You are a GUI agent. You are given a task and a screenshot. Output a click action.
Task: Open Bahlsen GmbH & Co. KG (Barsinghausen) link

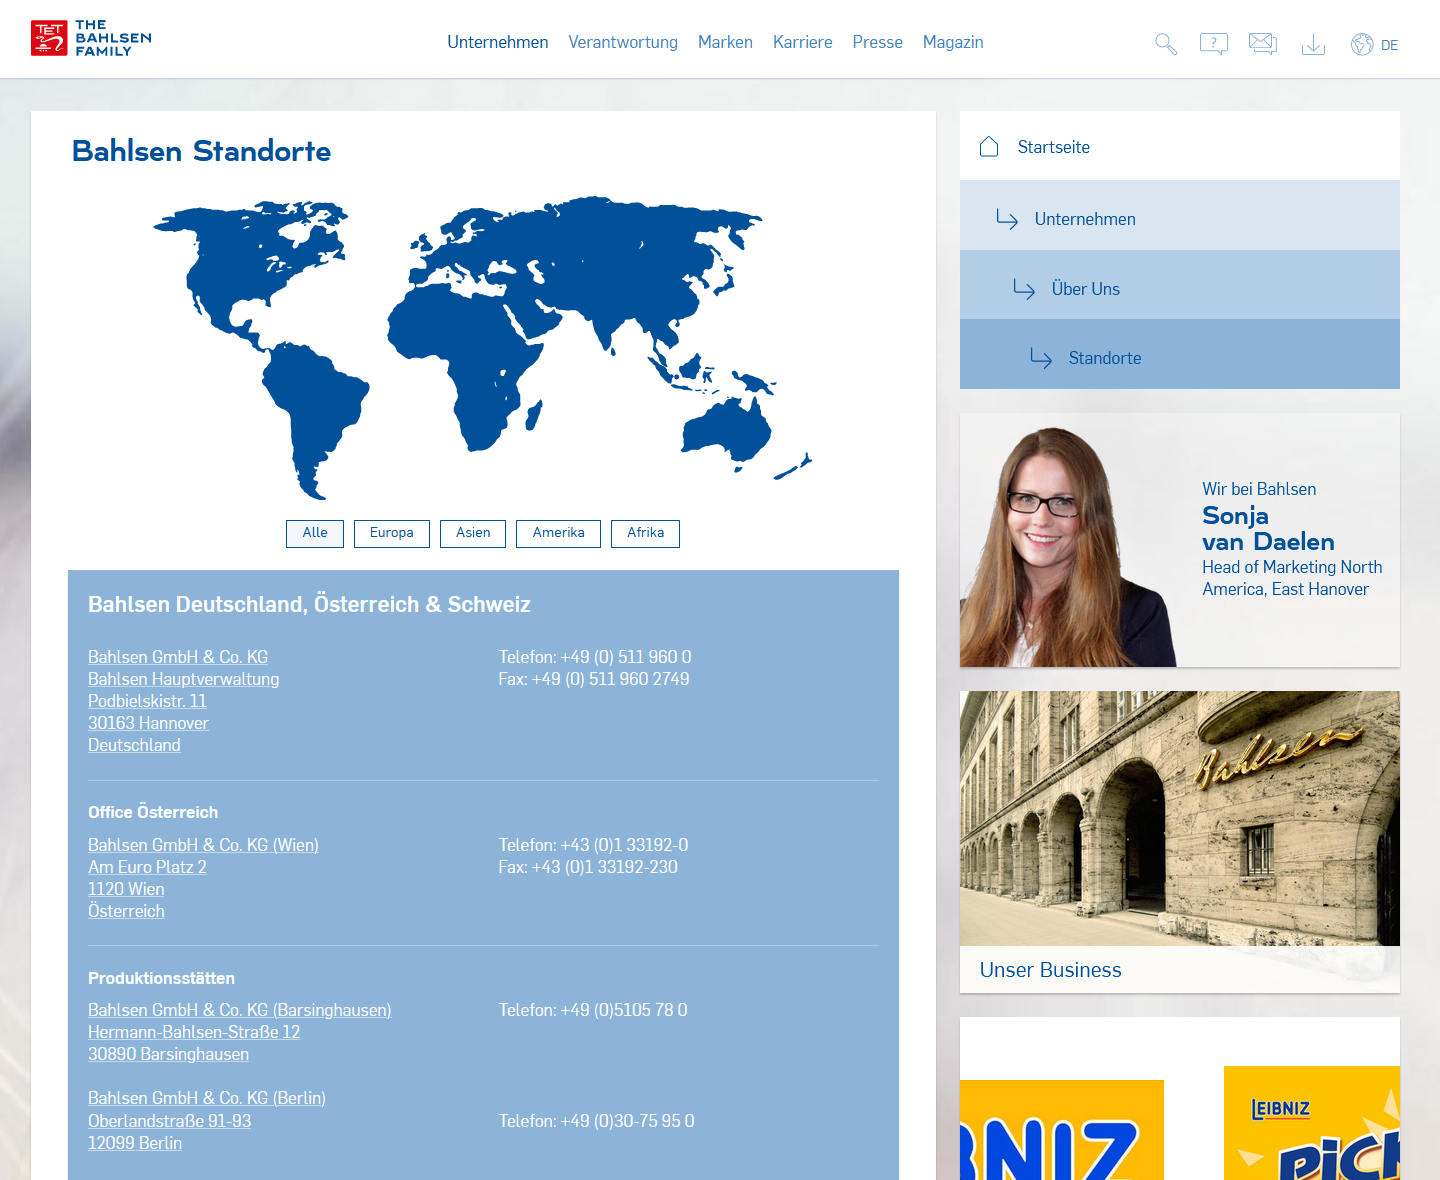240,1010
